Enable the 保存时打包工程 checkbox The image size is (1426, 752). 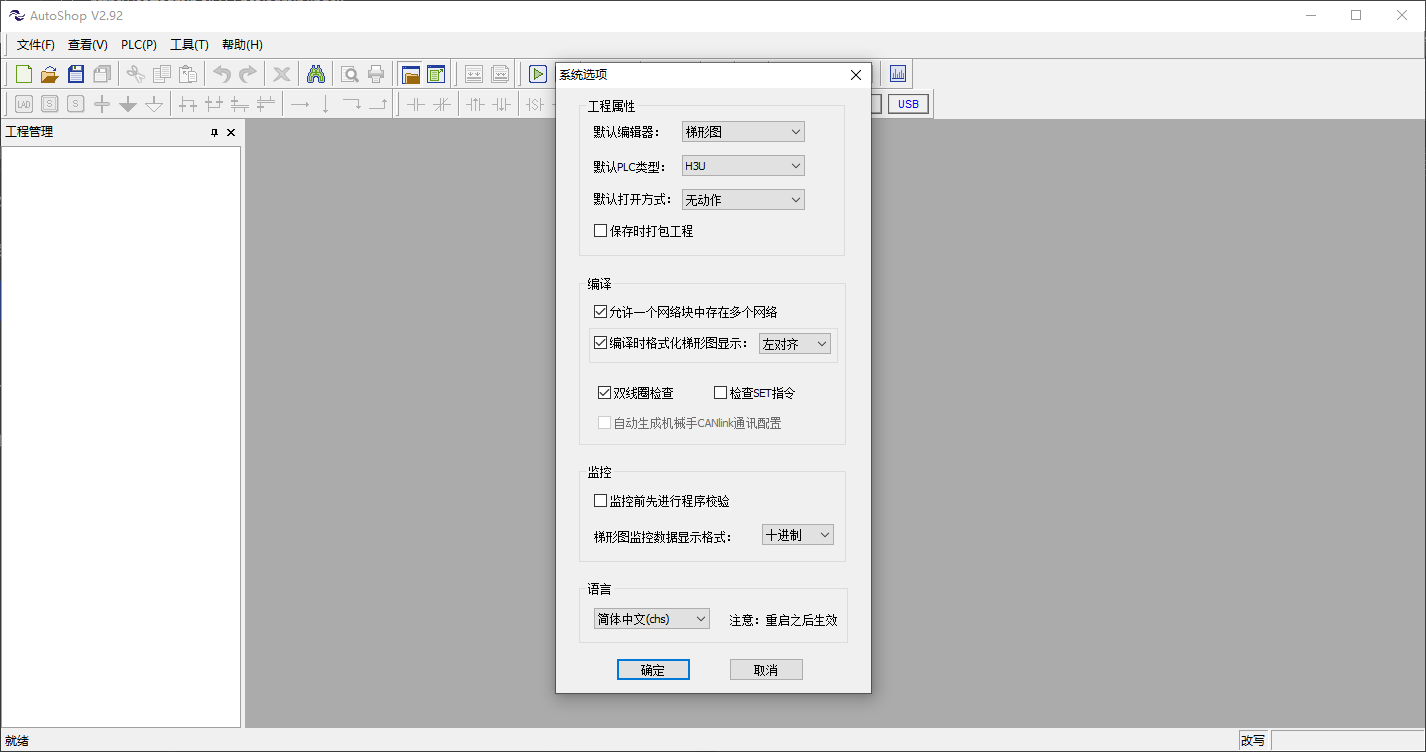click(x=601, y=231)
